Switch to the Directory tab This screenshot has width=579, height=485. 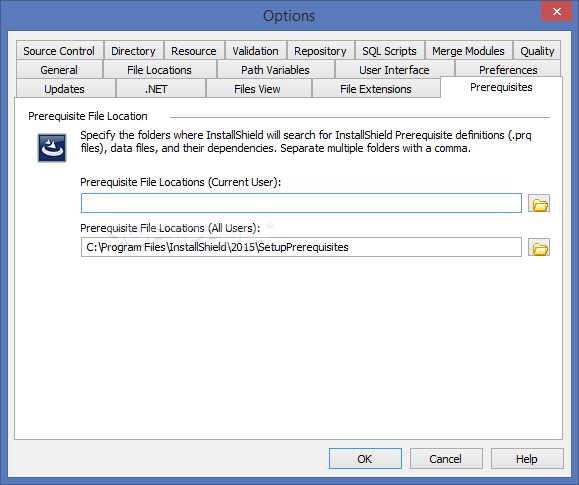click(x=133, y=51)
